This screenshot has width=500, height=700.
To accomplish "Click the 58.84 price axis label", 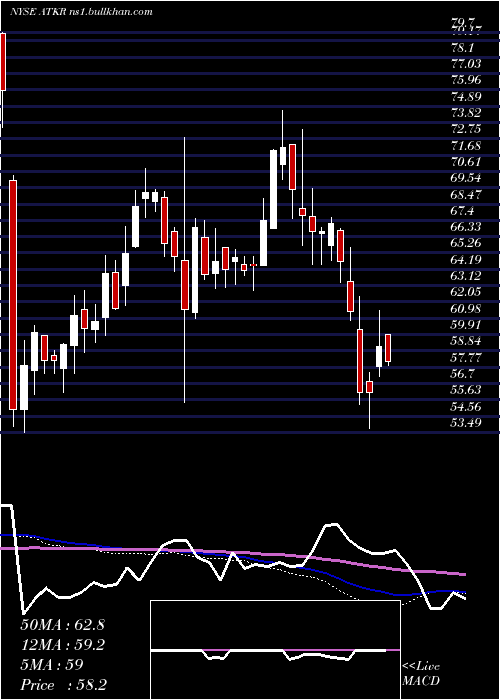I will click(x=467, y=342).
